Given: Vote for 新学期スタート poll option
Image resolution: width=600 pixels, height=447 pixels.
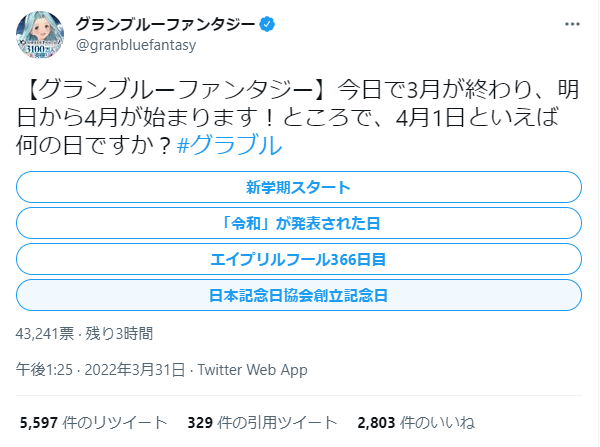Looking at the screenshot, I should click(x=299, y=187).
